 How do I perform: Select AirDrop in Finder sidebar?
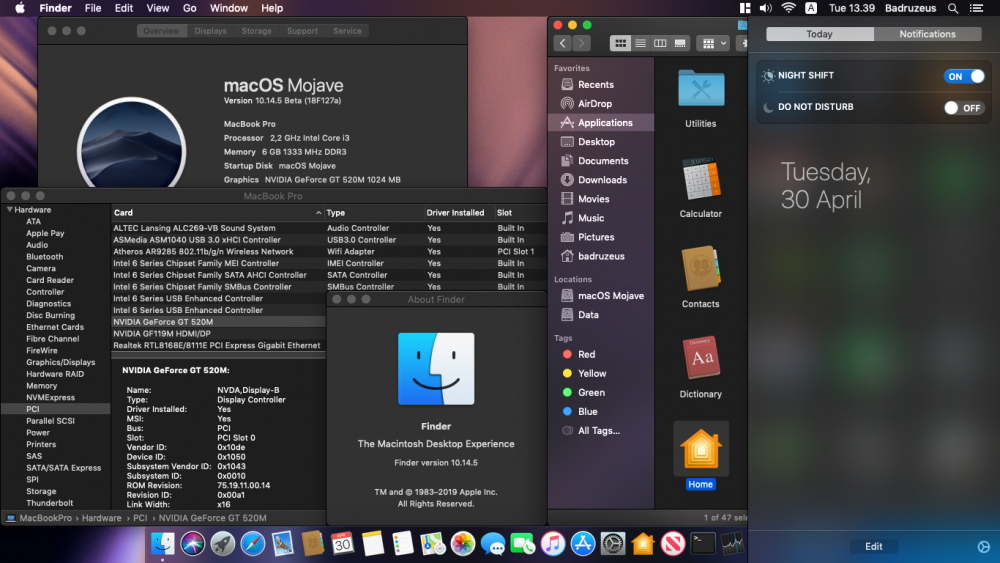pos(601,103)
